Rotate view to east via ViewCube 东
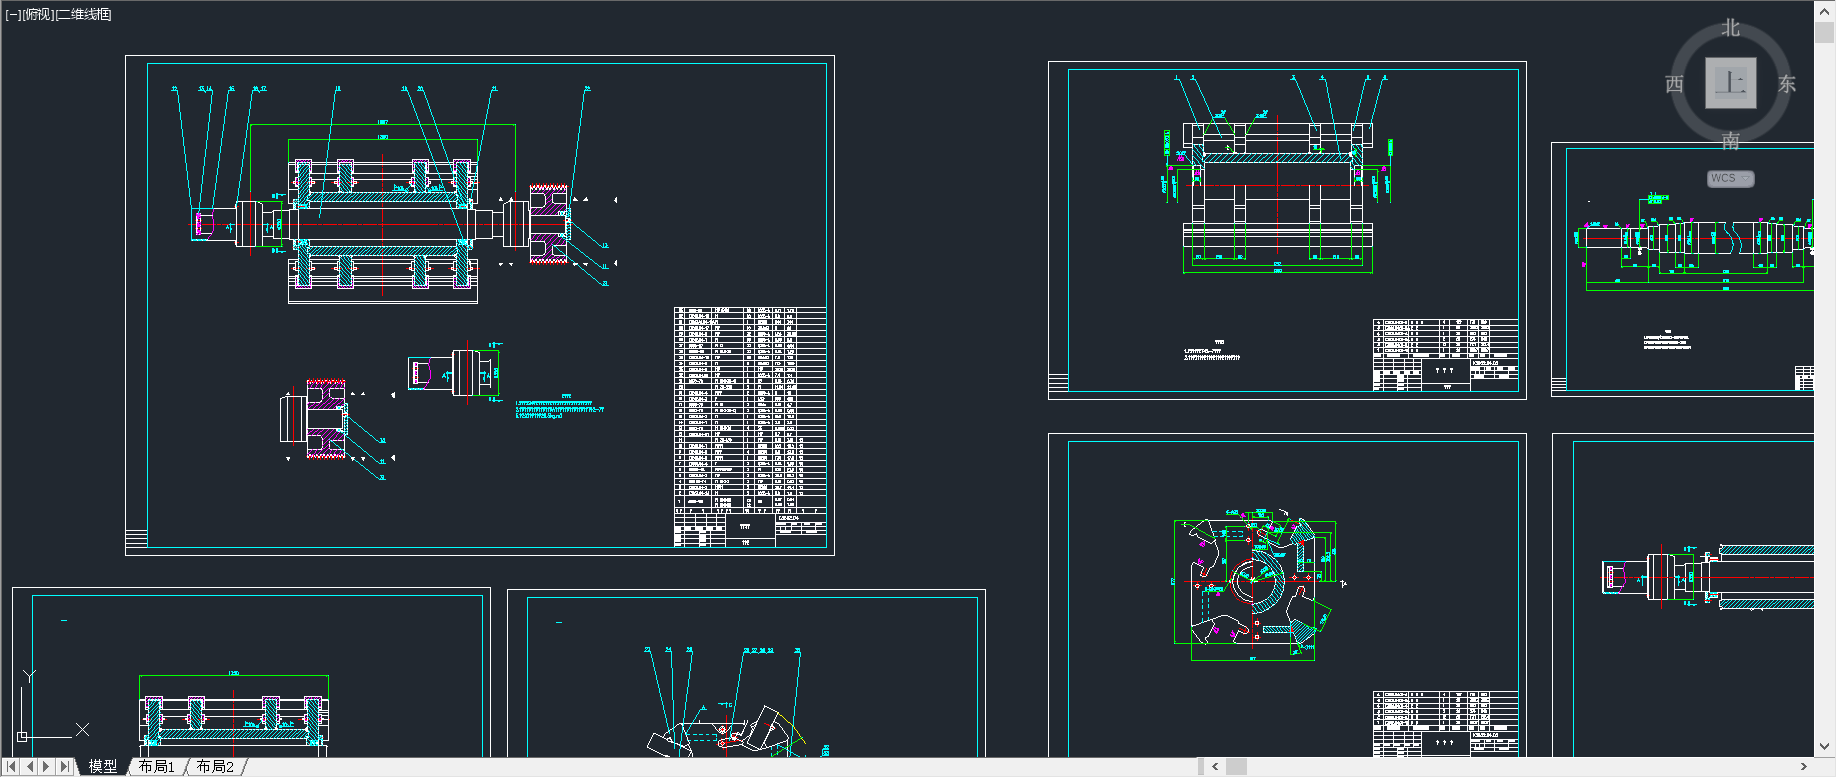This screenshot has width=1836, height=778. [x=1787, y=84]
